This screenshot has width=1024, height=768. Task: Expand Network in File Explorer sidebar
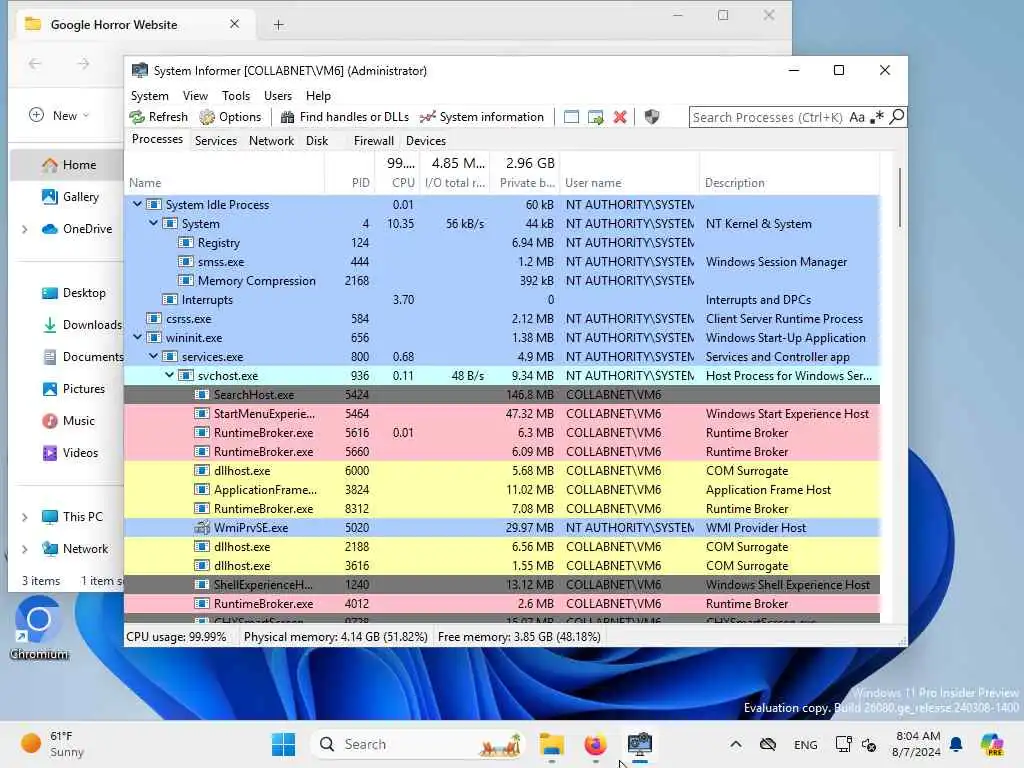[25, 549]
